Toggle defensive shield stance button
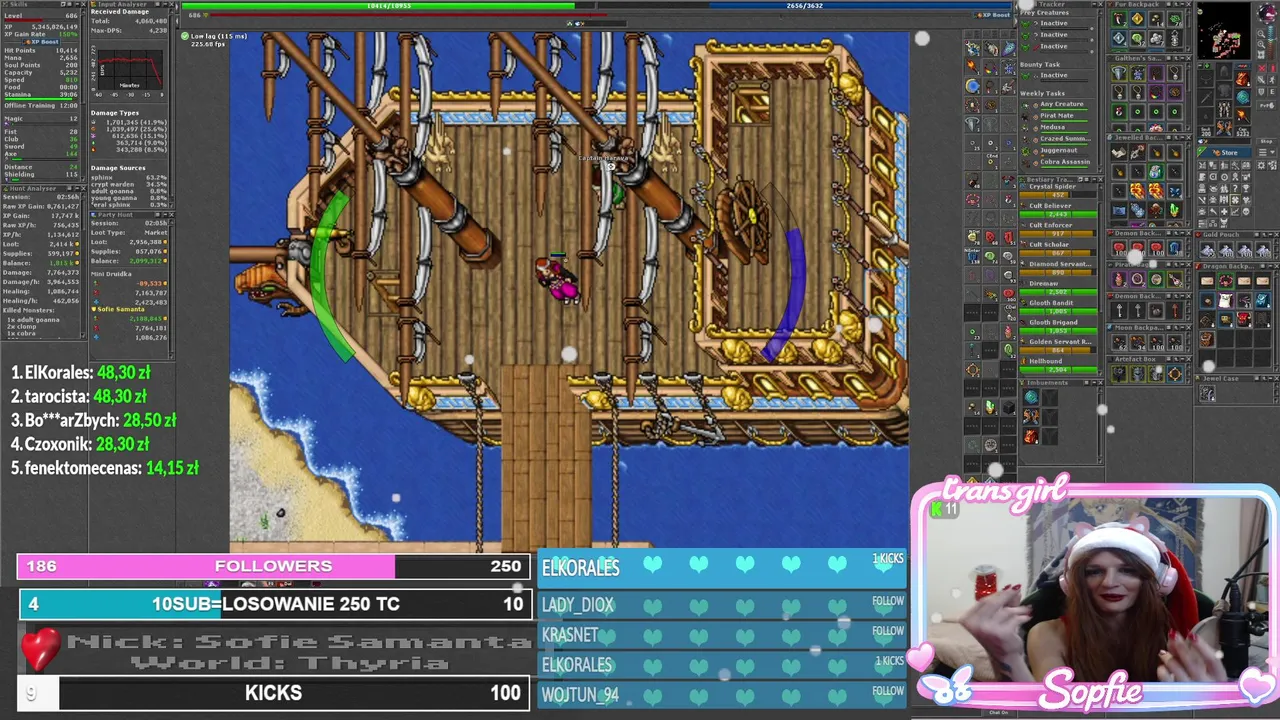The height and width of the screenshot is (720, 1280). tap(1261, 92)
